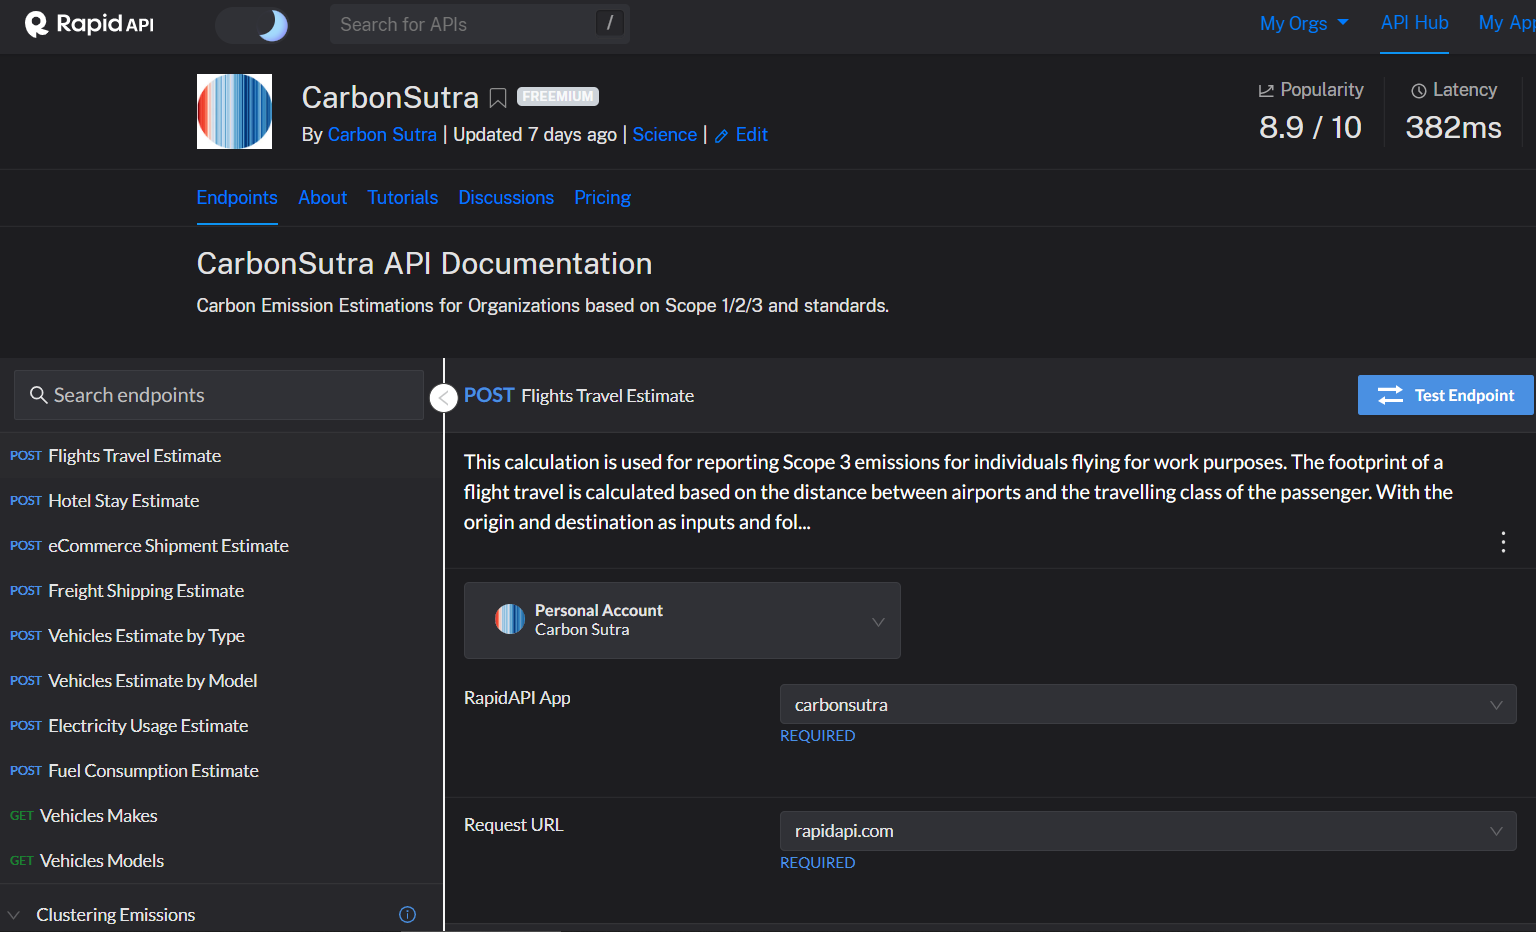Click the Latency clock icon
1536x932 pixels.
1418,91
